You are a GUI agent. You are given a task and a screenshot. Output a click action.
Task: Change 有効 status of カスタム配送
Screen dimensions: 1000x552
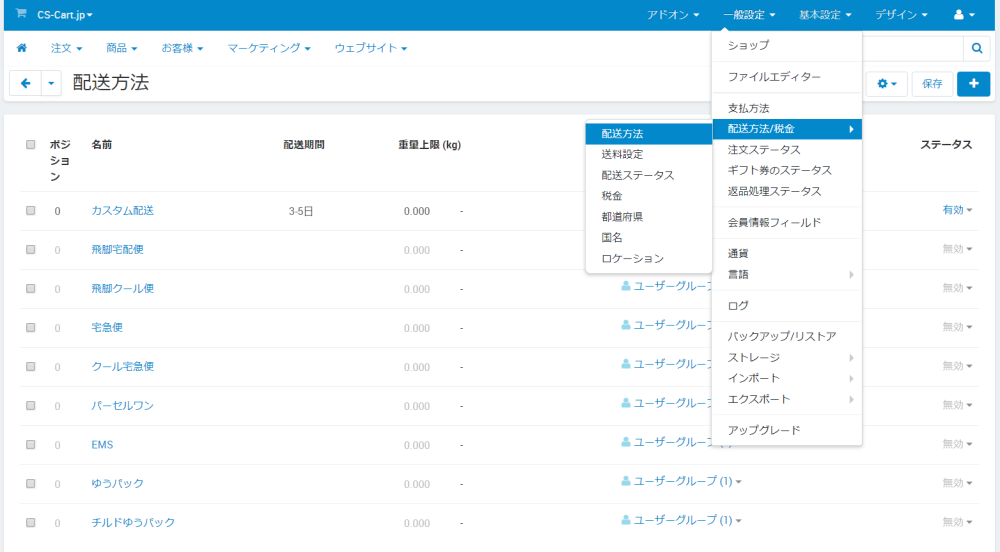tap(957, 210)
